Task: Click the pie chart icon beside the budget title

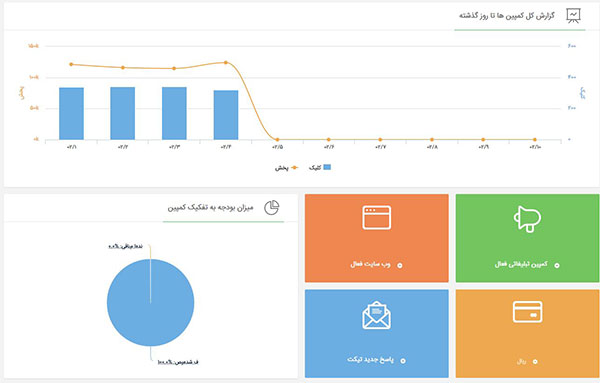Action: pos(272,208)
